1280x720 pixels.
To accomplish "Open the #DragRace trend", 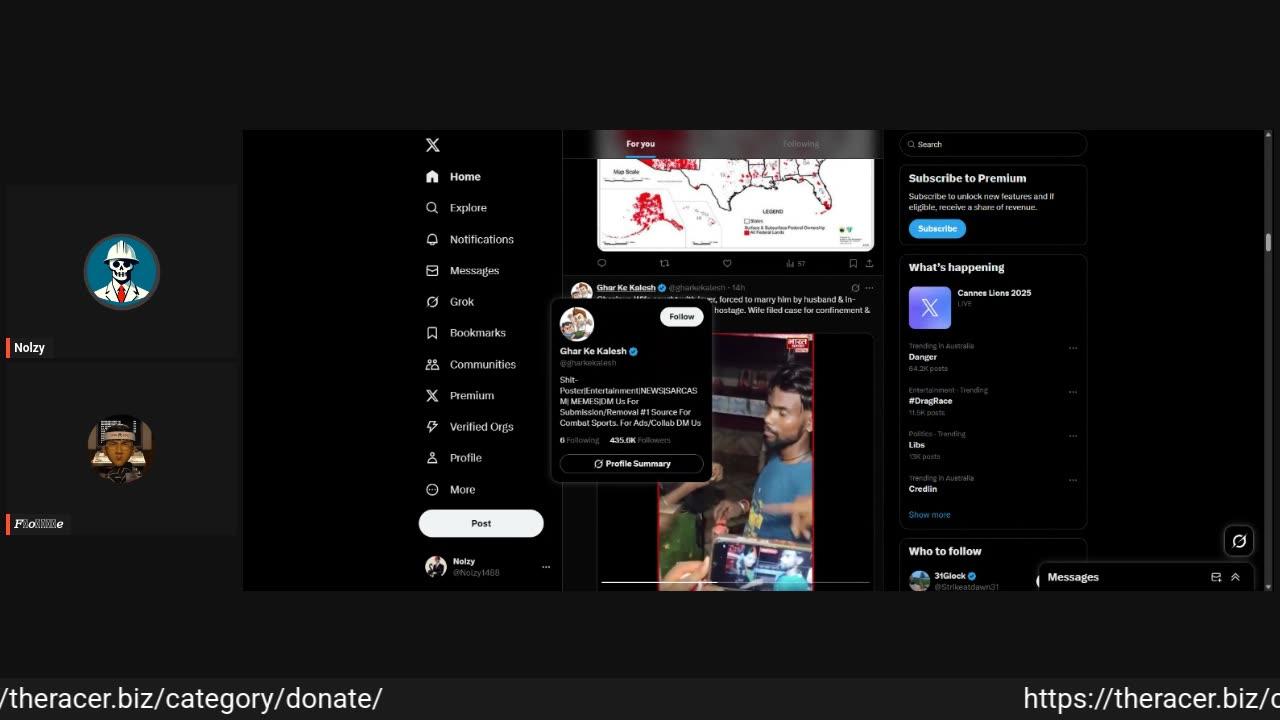I will click(x=930, y=401).
